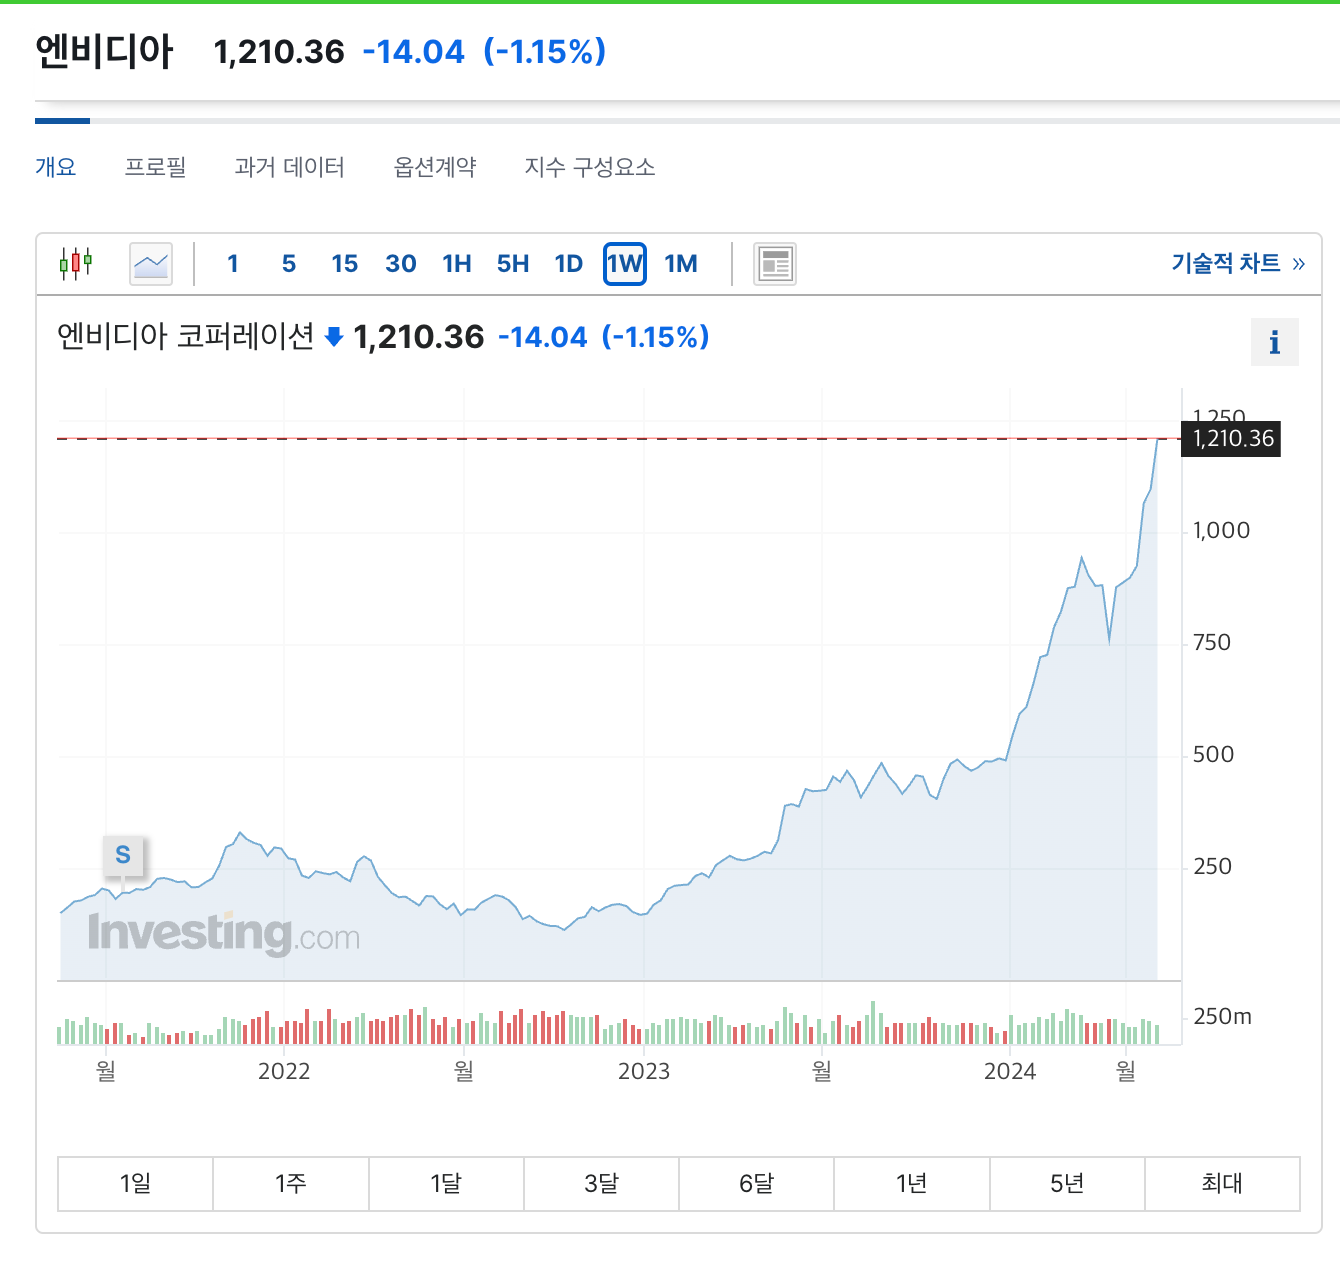
Task: Click the 500 label on price axis
Action: click(1213, 755)
